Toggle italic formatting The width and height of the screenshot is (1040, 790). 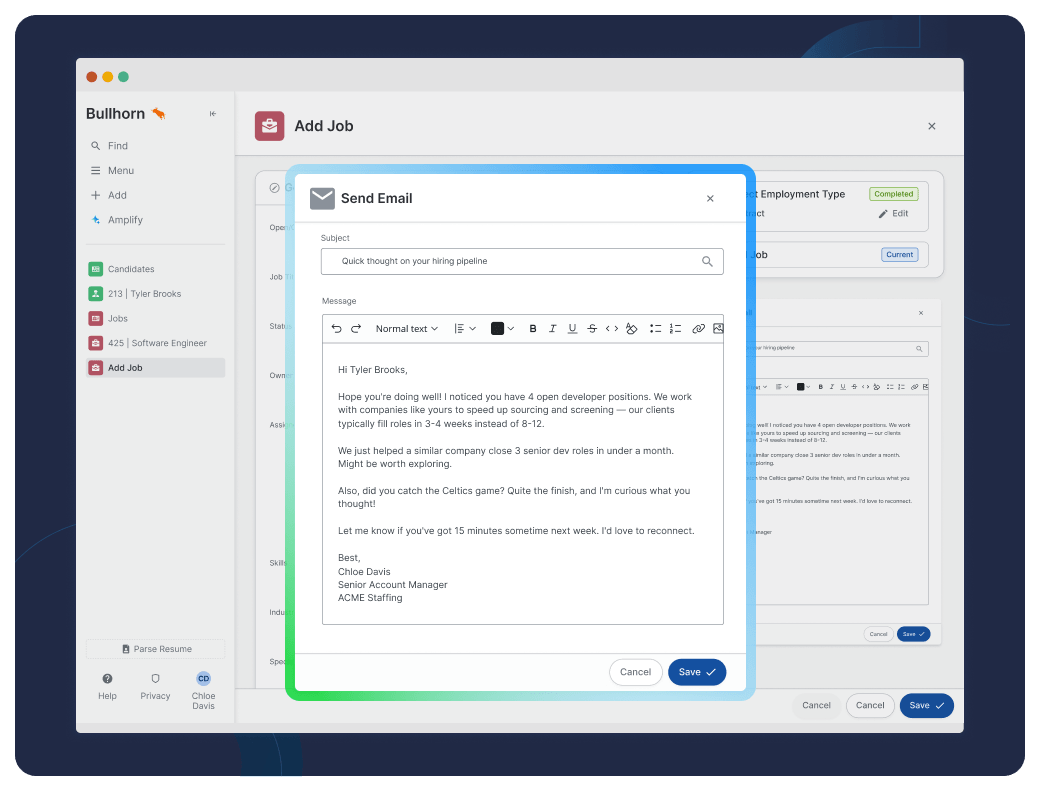(x=552, y=328)
